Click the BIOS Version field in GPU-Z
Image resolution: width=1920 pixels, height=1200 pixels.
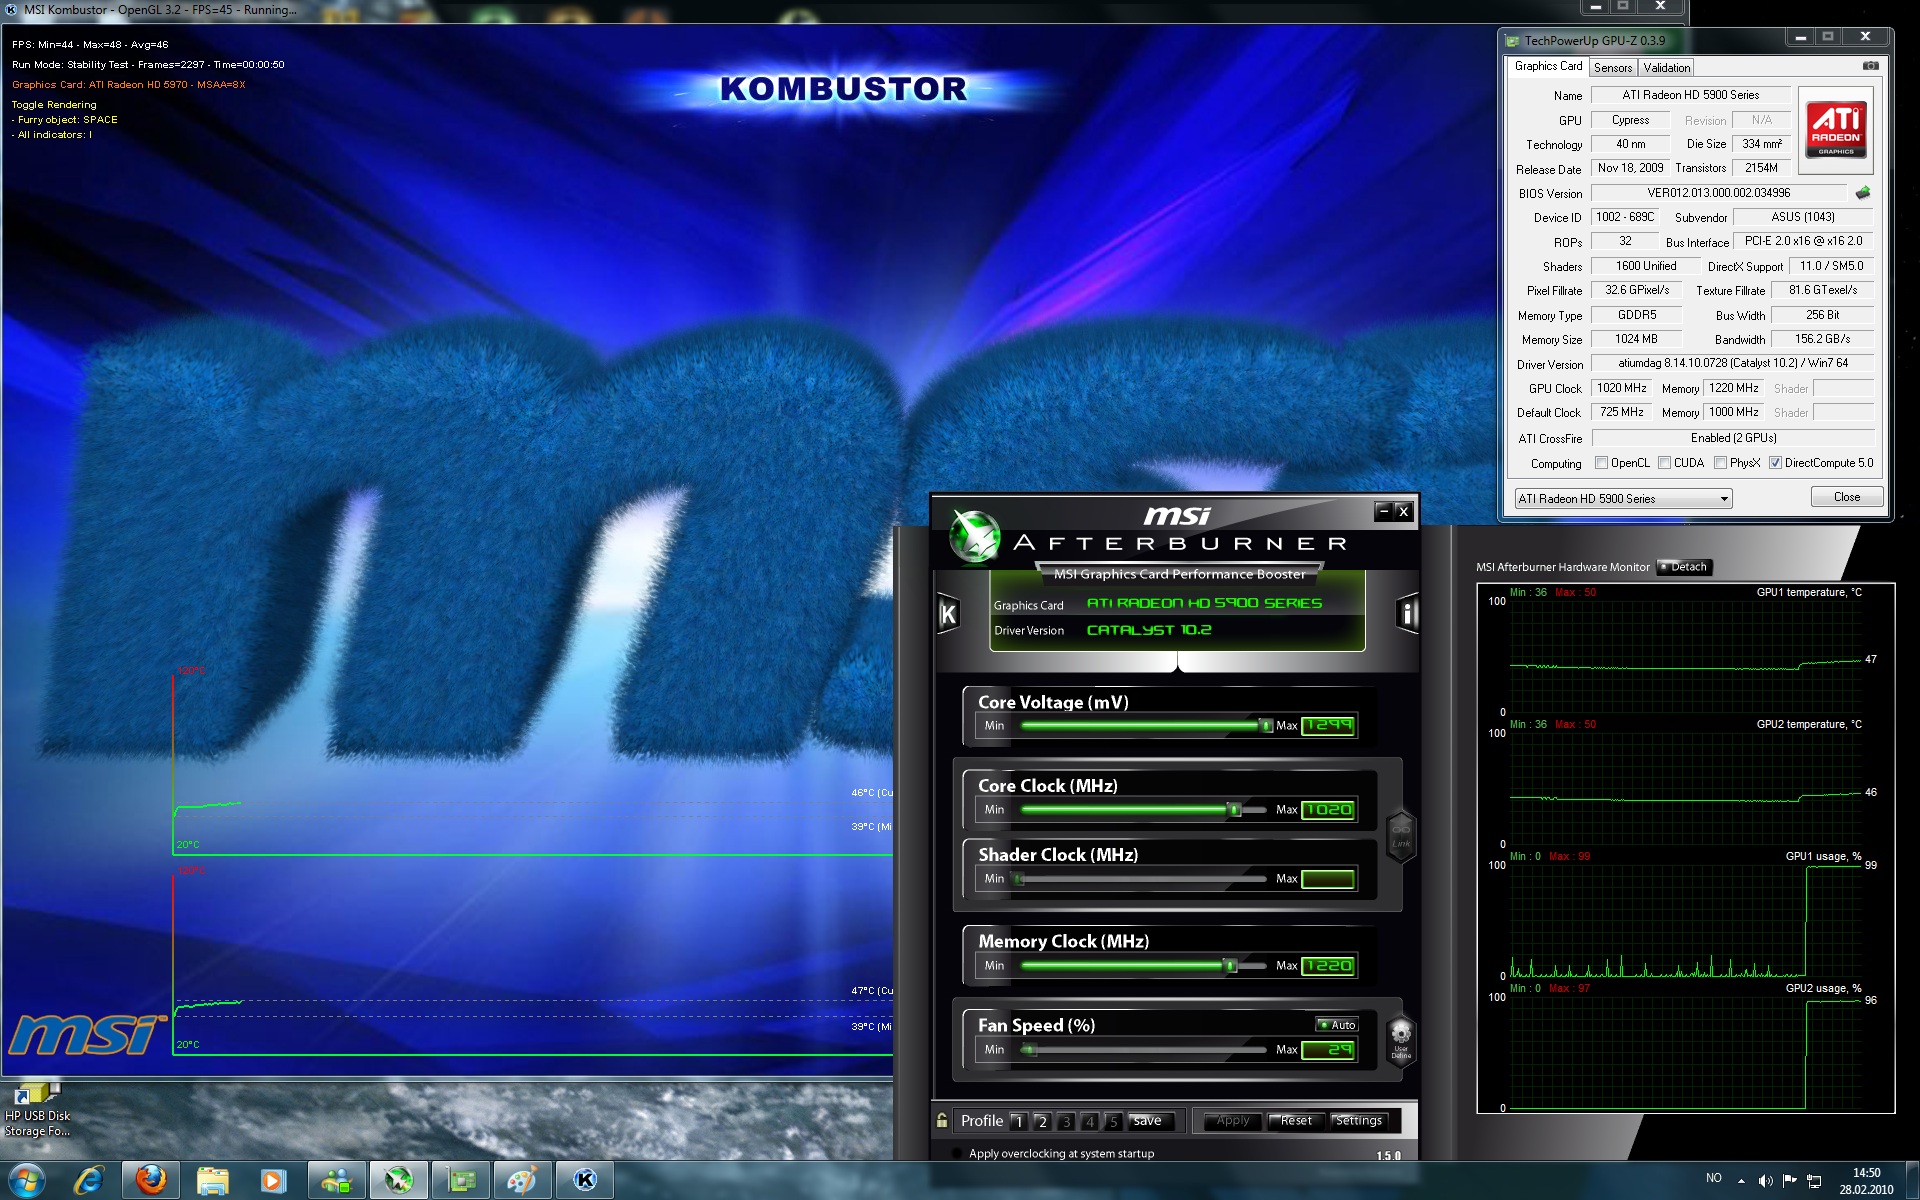1719,193
